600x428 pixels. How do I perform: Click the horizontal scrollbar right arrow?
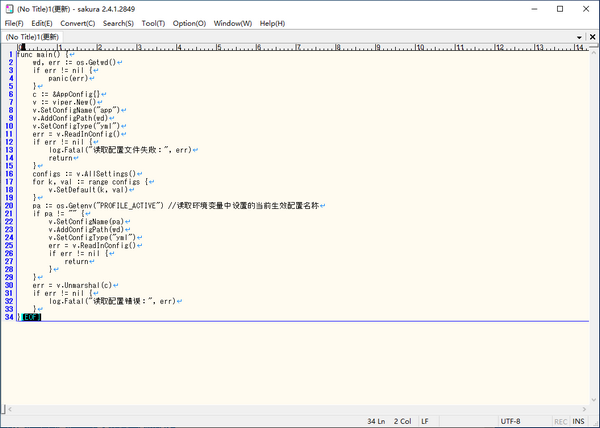coord(584,407)
